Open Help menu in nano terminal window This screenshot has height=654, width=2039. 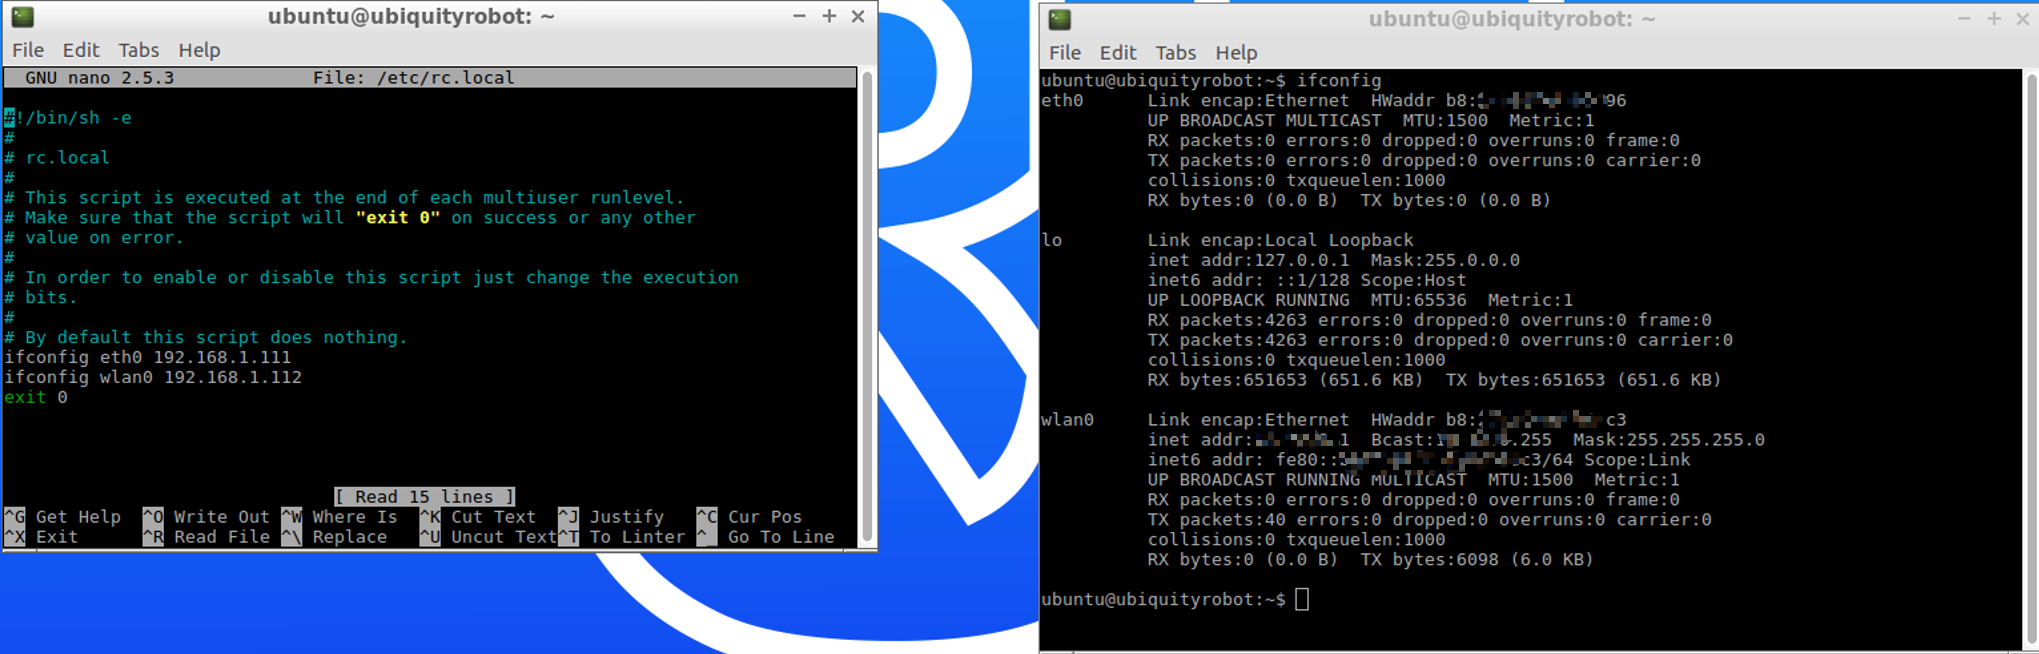[199, 50]
